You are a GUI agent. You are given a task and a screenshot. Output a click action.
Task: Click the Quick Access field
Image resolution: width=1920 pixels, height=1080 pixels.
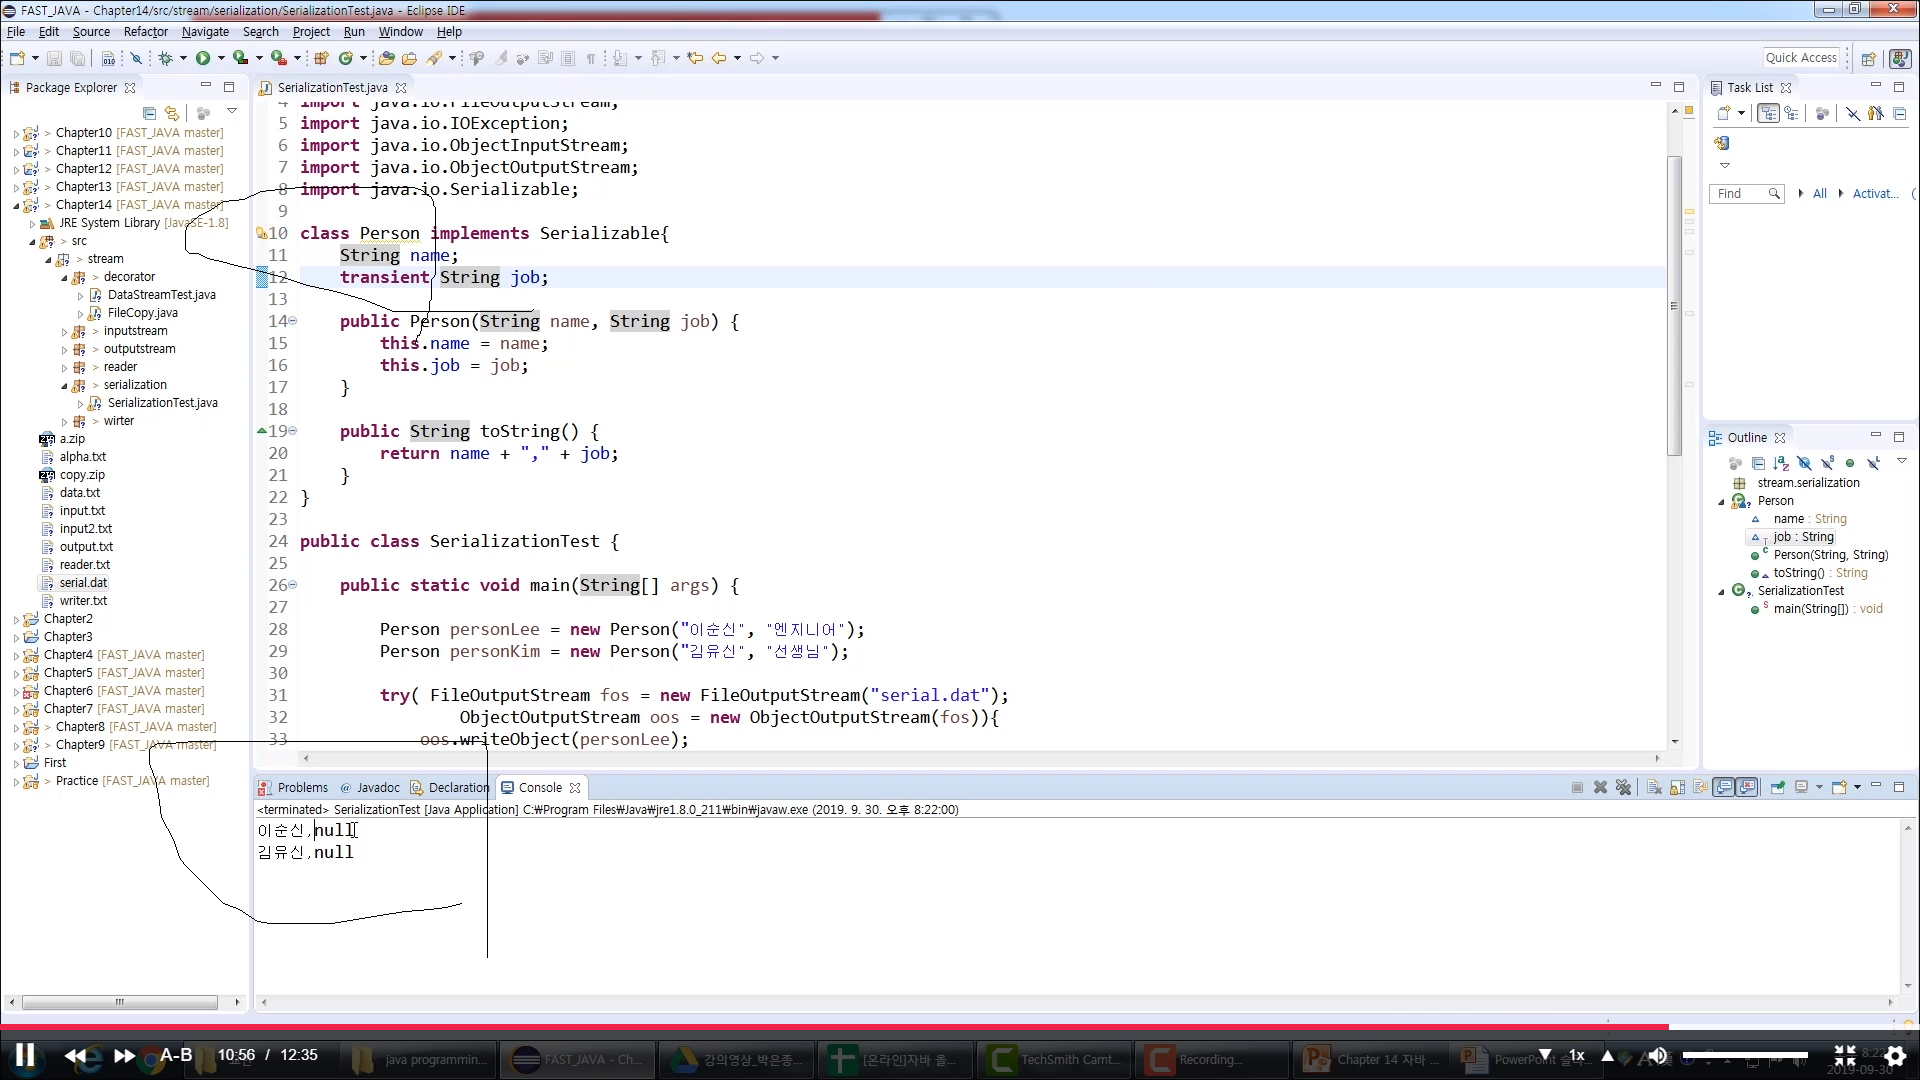tap(1801, 58)
